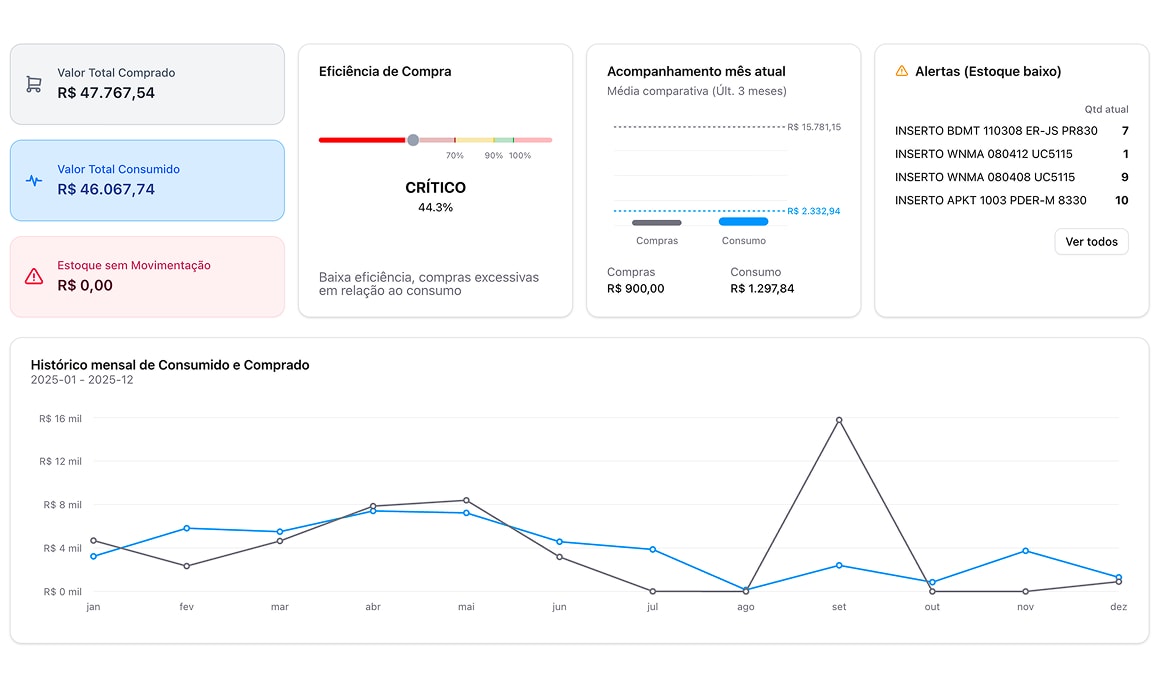Select the INSERTO BDMT 110308 ER-JS PR830 row
1156x686 pixels.
coord(1012,131)
